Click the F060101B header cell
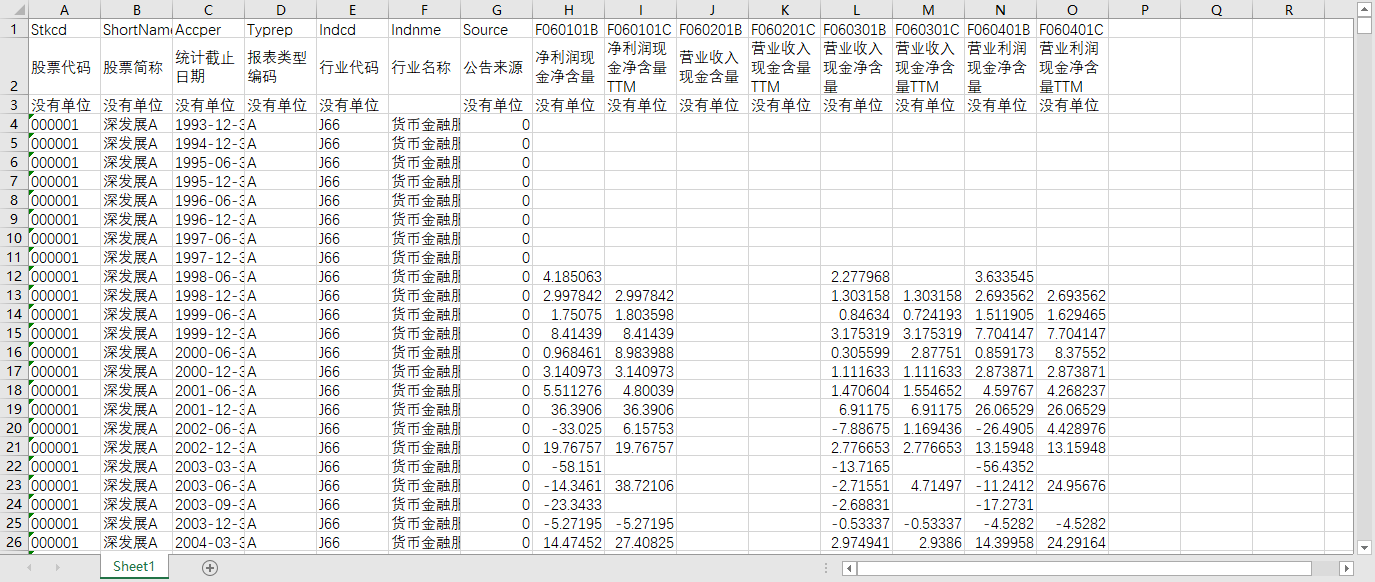 pyautogui.click(x=569, y=29)
